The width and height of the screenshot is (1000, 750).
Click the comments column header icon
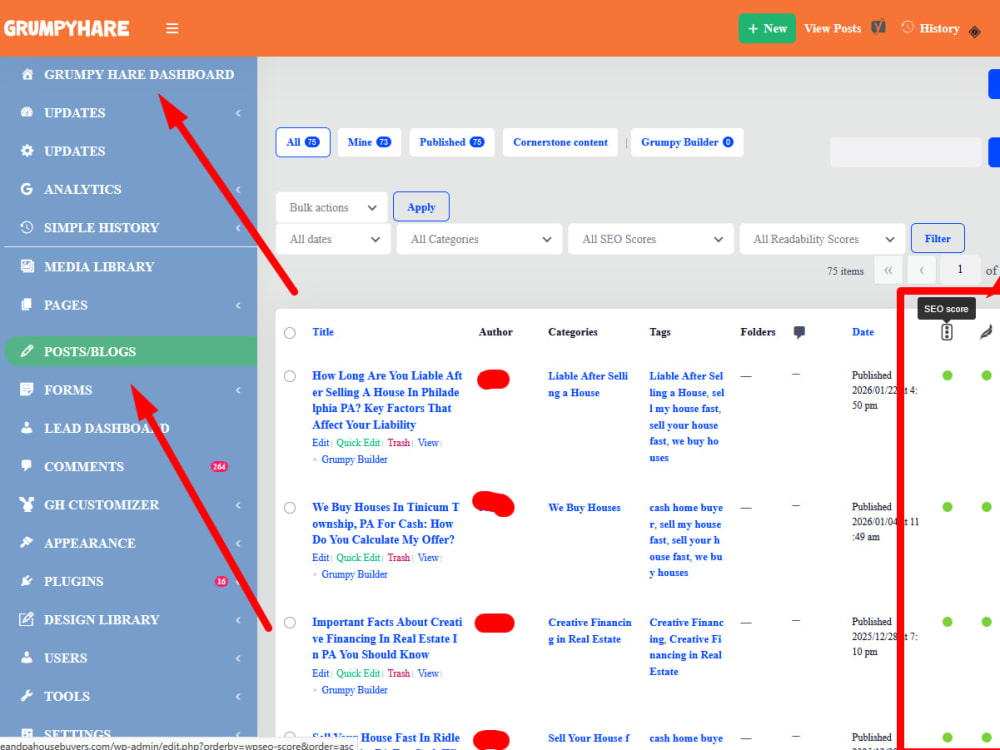799,332
